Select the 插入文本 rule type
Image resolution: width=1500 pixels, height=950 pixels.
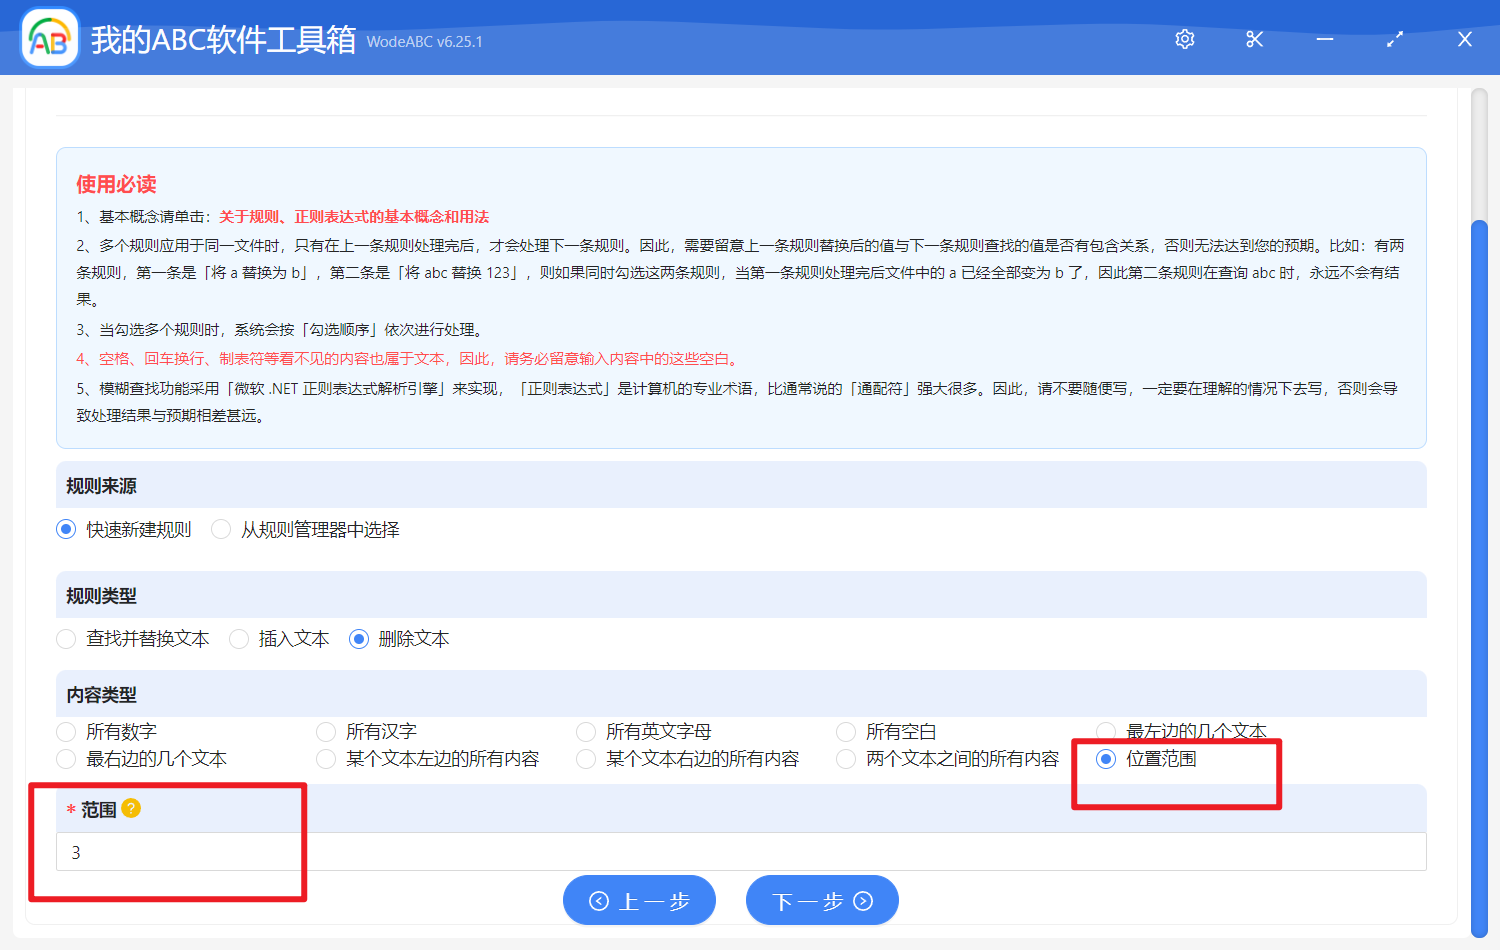238,639
